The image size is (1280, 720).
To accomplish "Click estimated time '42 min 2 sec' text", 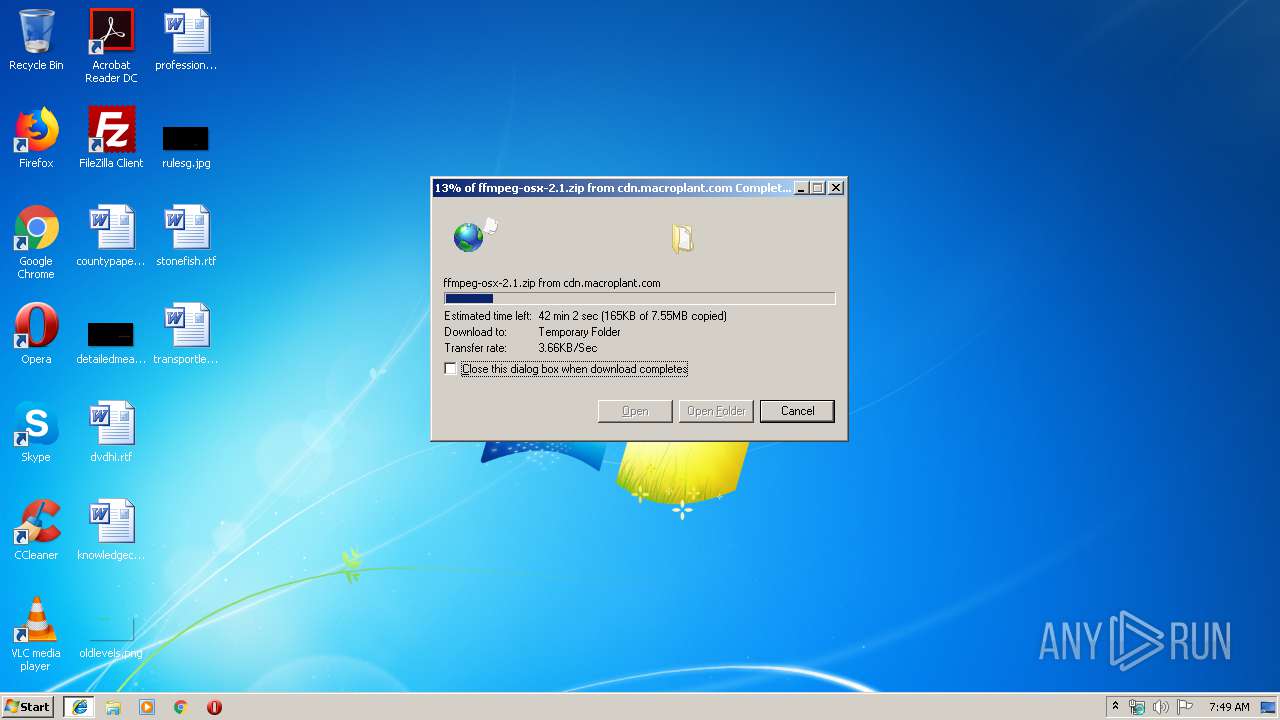I will (x=569, y=316).
